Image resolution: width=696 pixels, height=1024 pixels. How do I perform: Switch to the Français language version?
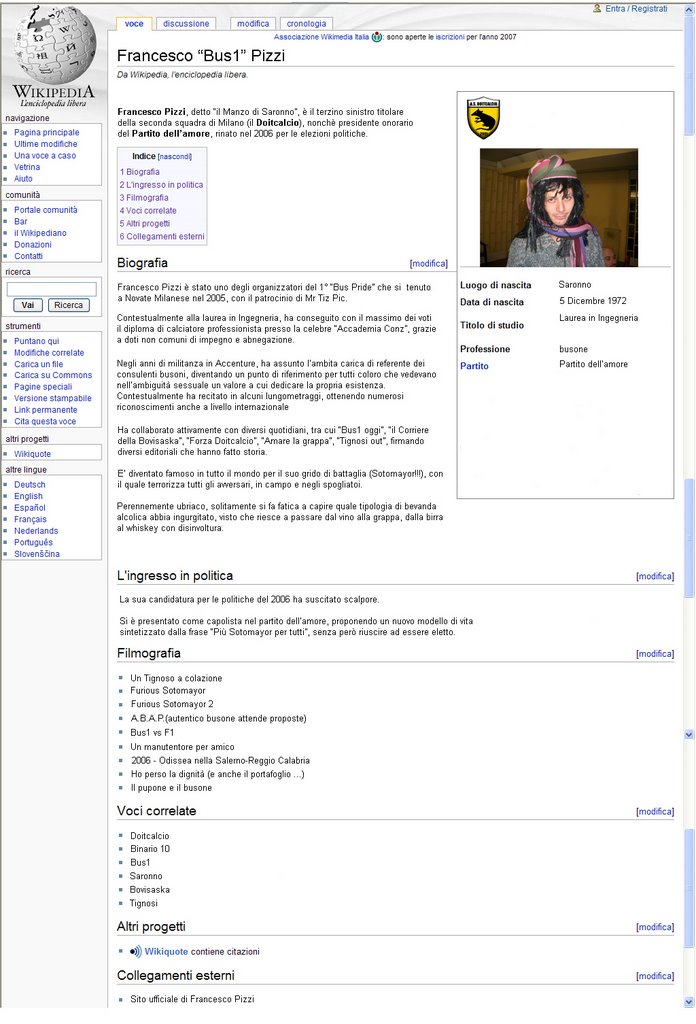(31, 519)
